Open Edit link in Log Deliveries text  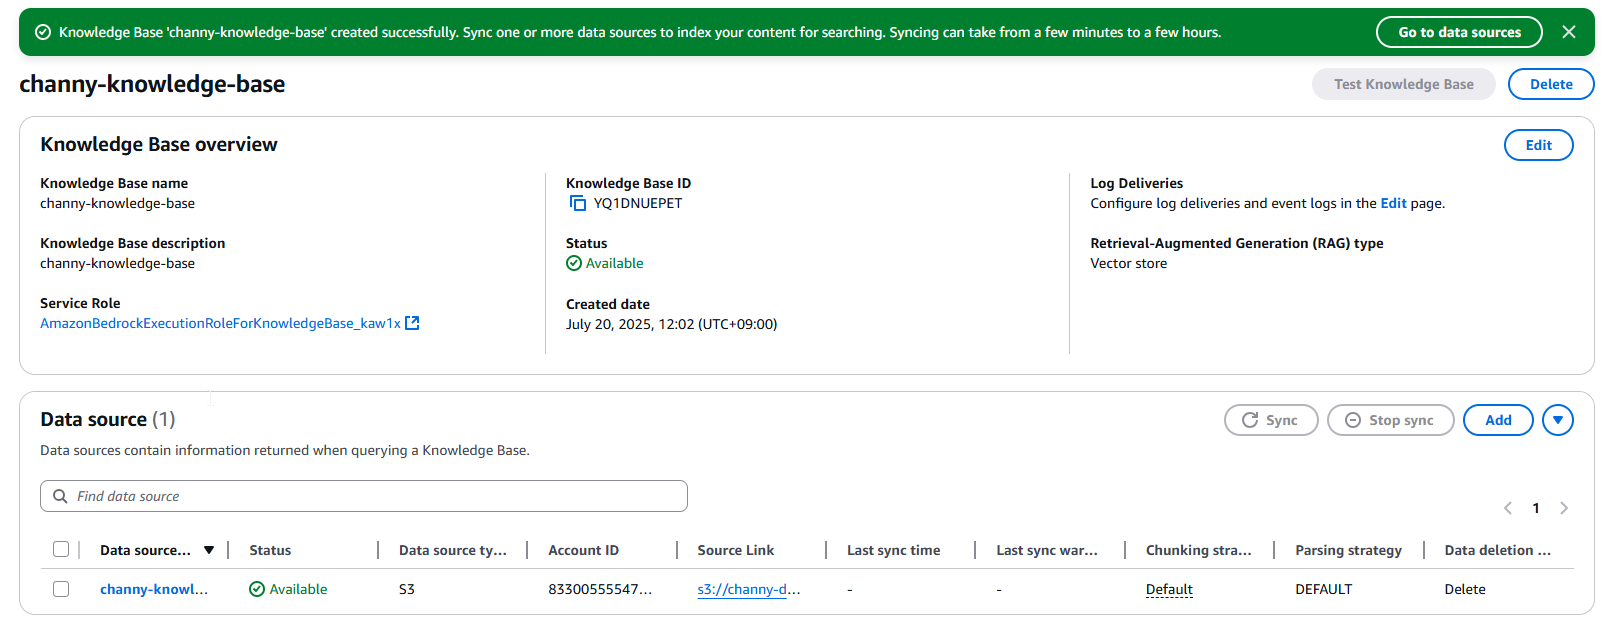tap(1393, 203)
